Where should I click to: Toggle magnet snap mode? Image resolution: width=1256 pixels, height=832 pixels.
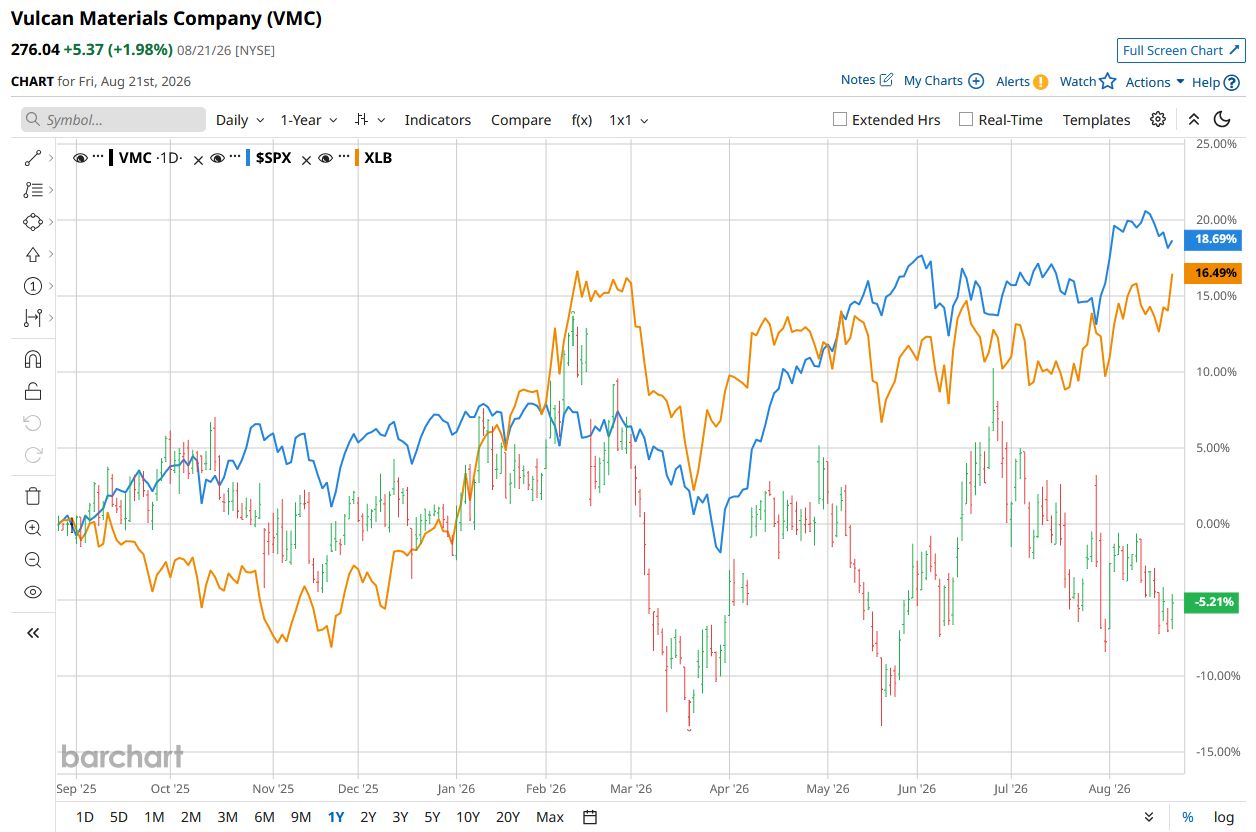[32, 358]
